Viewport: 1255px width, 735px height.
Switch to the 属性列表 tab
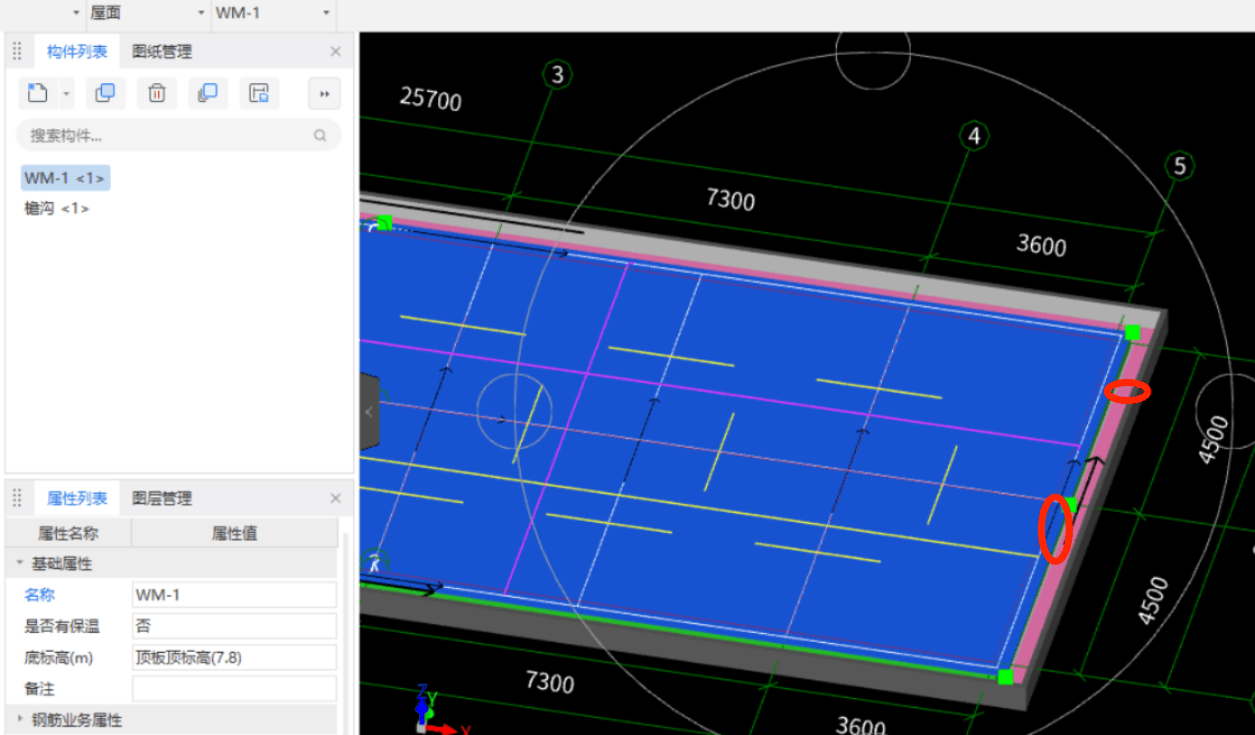tap(77, 498)
